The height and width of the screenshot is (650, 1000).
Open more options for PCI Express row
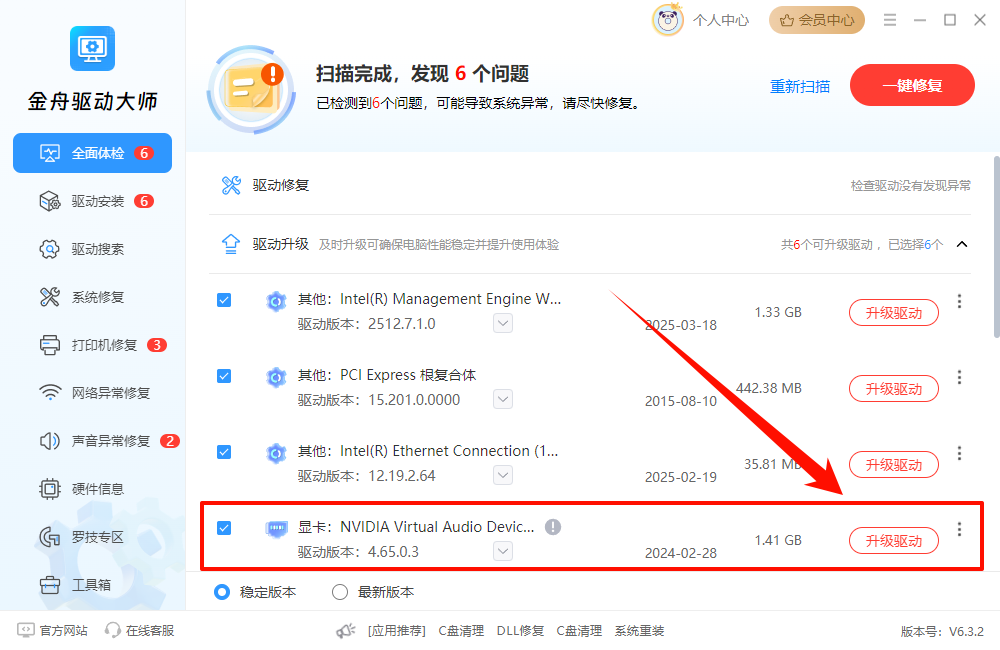(x=959, y=377)
